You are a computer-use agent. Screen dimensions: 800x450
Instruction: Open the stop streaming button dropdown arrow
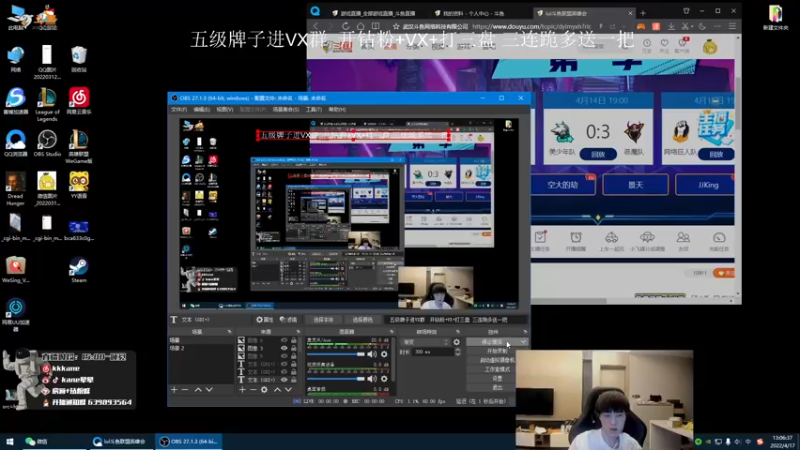point(523,342)
